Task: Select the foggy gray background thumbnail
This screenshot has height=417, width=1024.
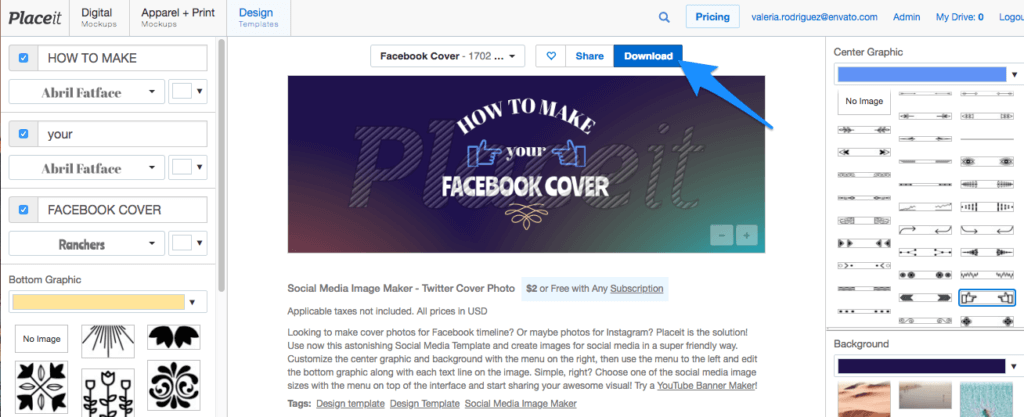Action: coord(924,396)
